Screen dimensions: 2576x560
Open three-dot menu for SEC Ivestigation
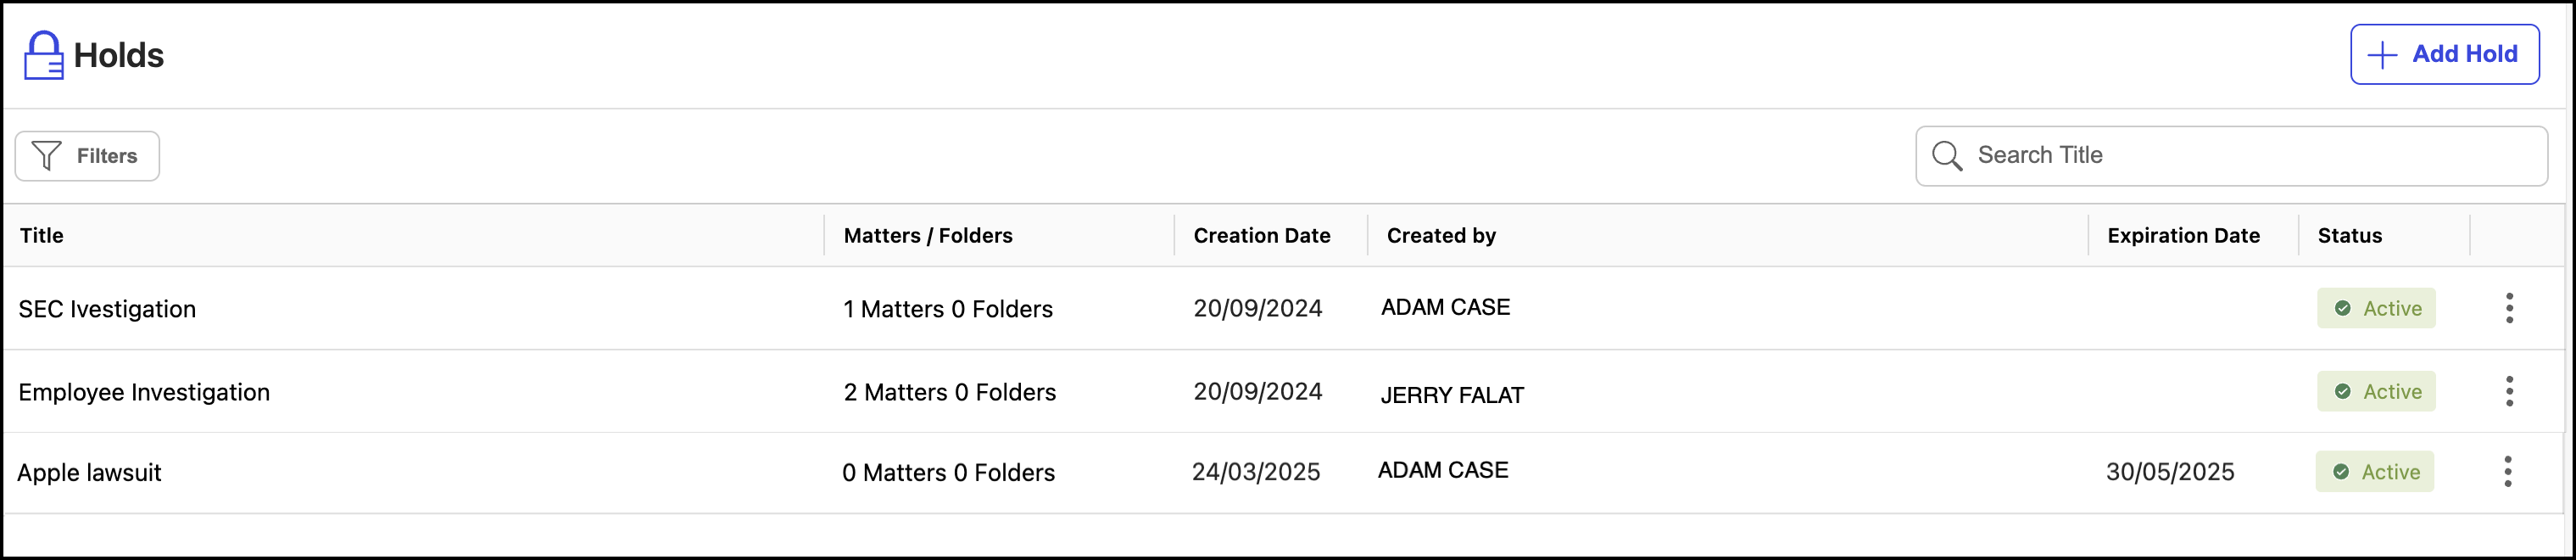point(2509,308)
